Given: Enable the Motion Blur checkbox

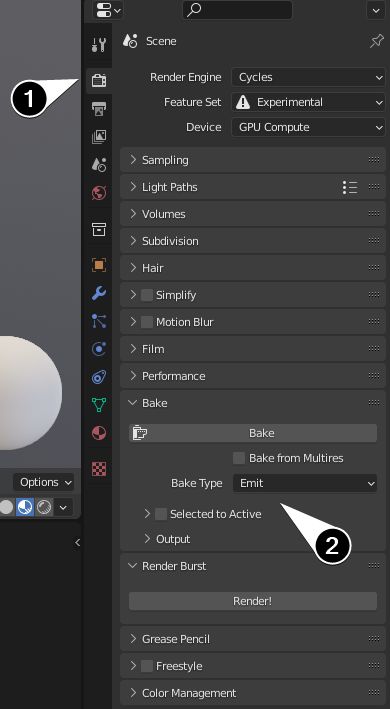Looking at the screenshot, I should tap(147, 322).
